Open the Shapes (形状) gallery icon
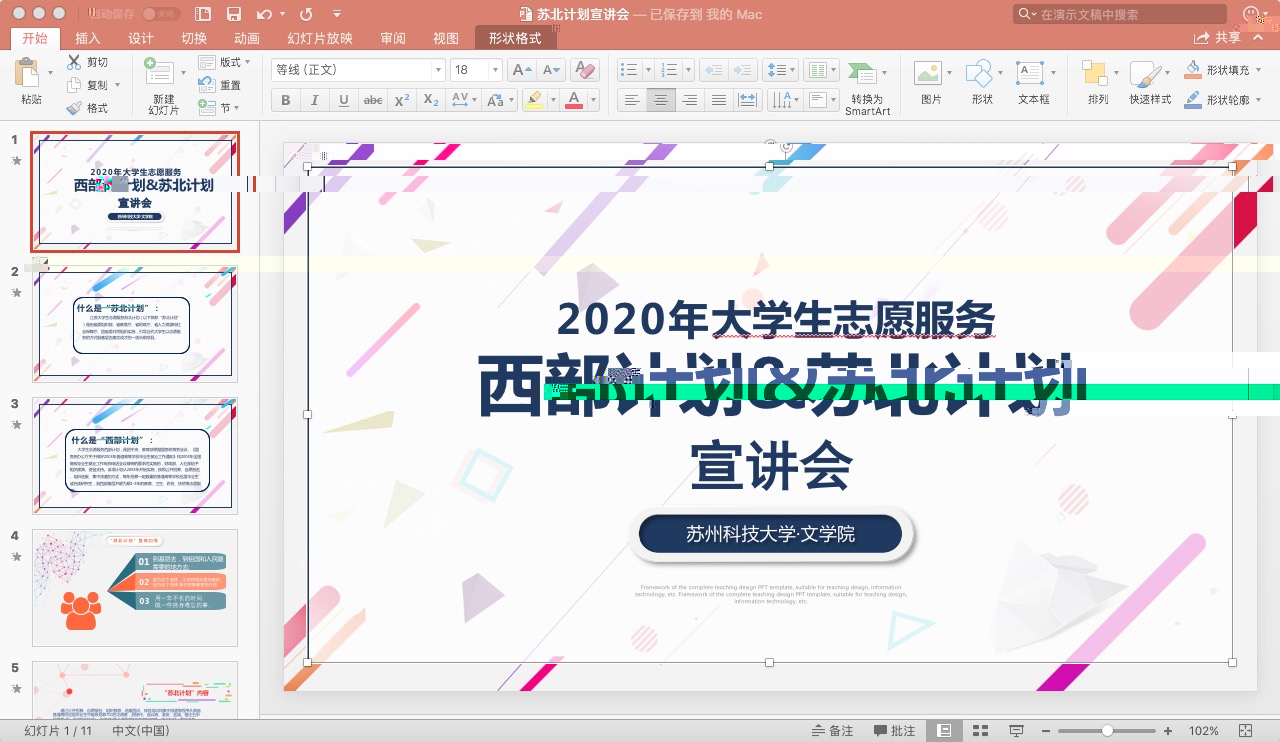This screenshot has height=742, width=1280. (979, 73)
